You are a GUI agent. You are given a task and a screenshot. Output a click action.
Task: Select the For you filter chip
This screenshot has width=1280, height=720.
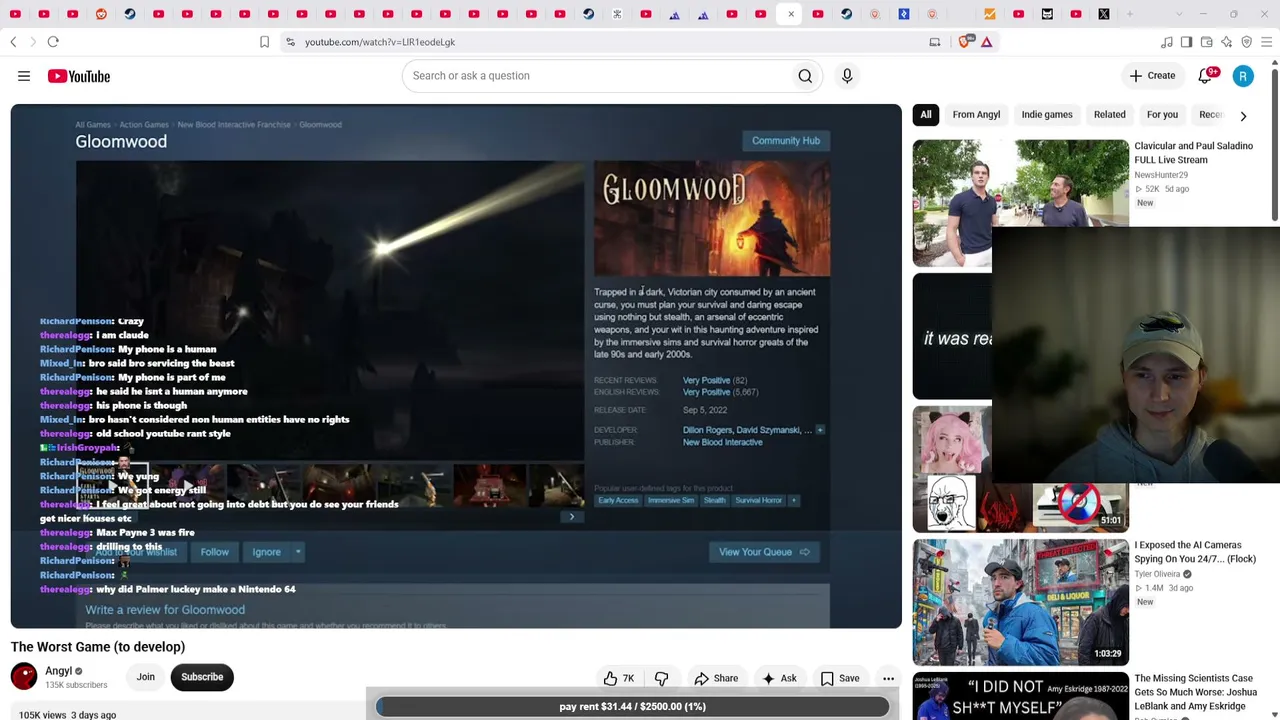[x=1162, y=115]
